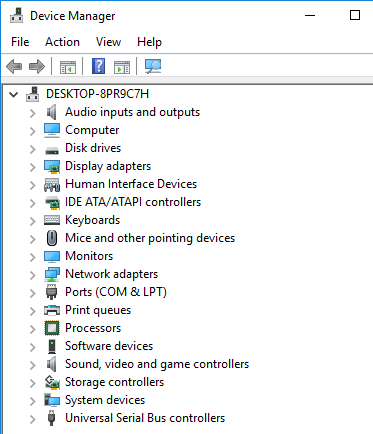Click the Universal Serial Bus controllers icon

(x=51, y=418)
